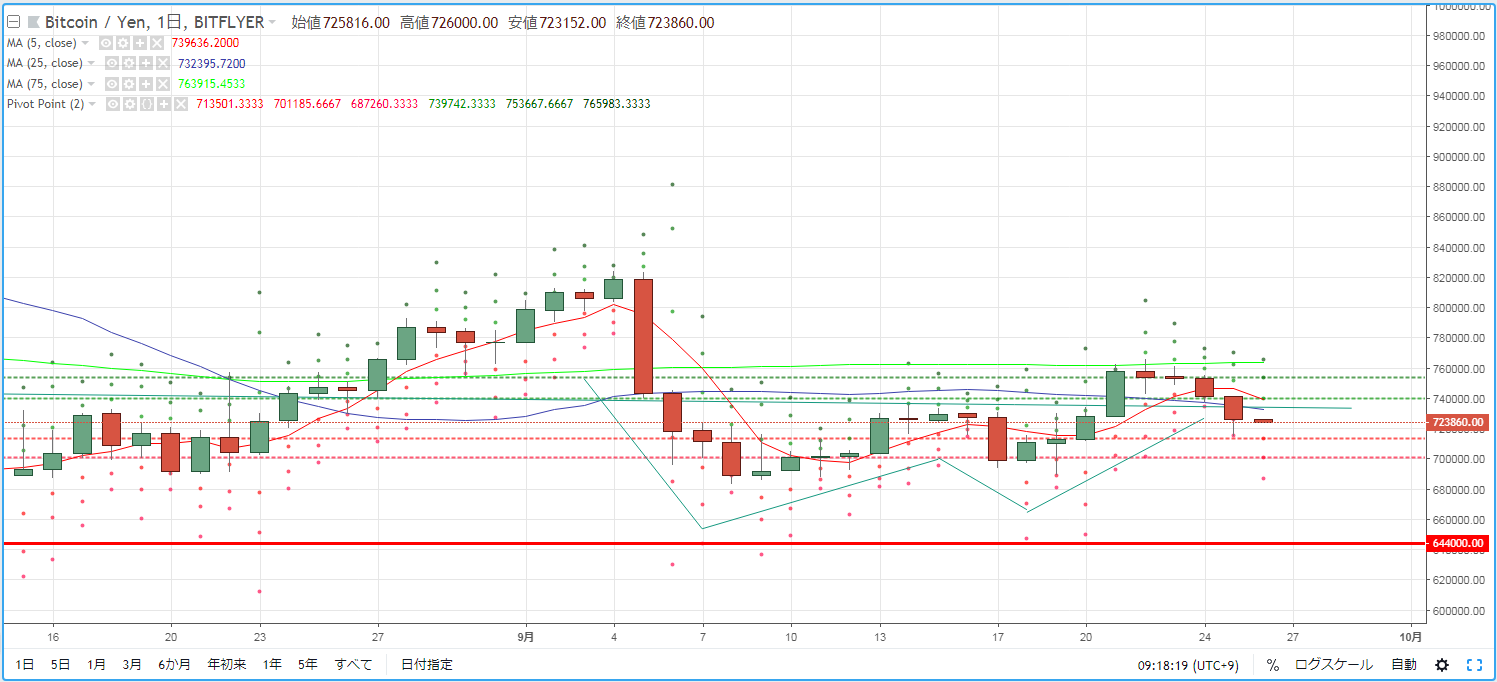The width and height of the screenshot is (1497, 682).
Task: Select the 5日 time range
Action: (x=61, y=665)
